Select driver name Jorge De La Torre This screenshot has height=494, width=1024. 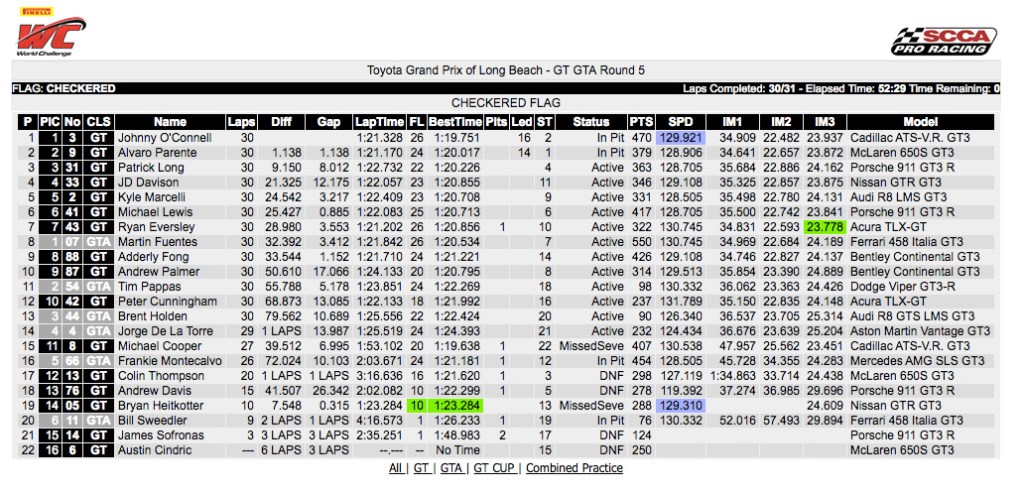pos(163,331)
